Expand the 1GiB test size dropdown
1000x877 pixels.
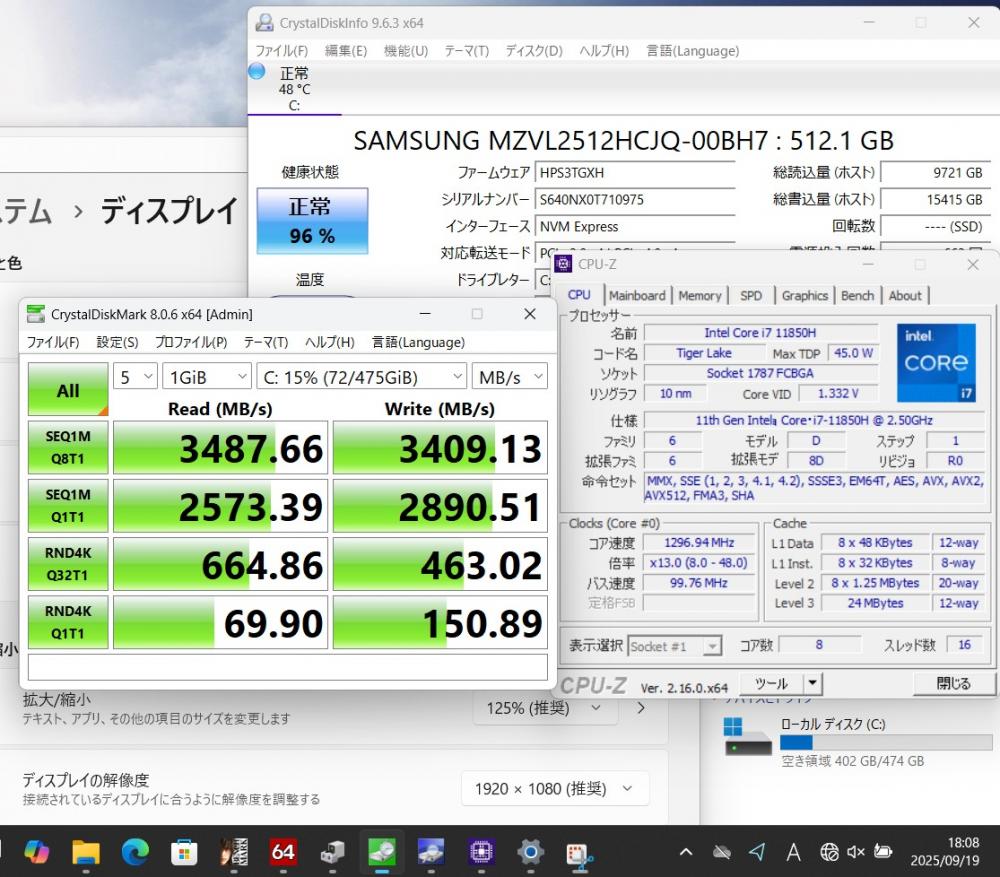[209, 377]
